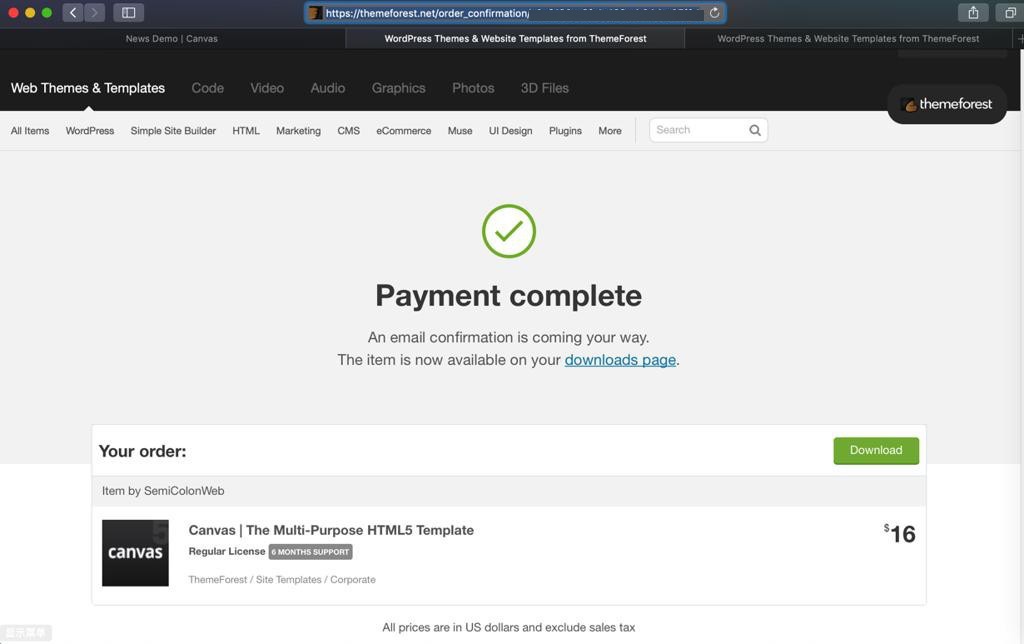
Task: Click the site favicon in the address bar
Action: (315, 12)
